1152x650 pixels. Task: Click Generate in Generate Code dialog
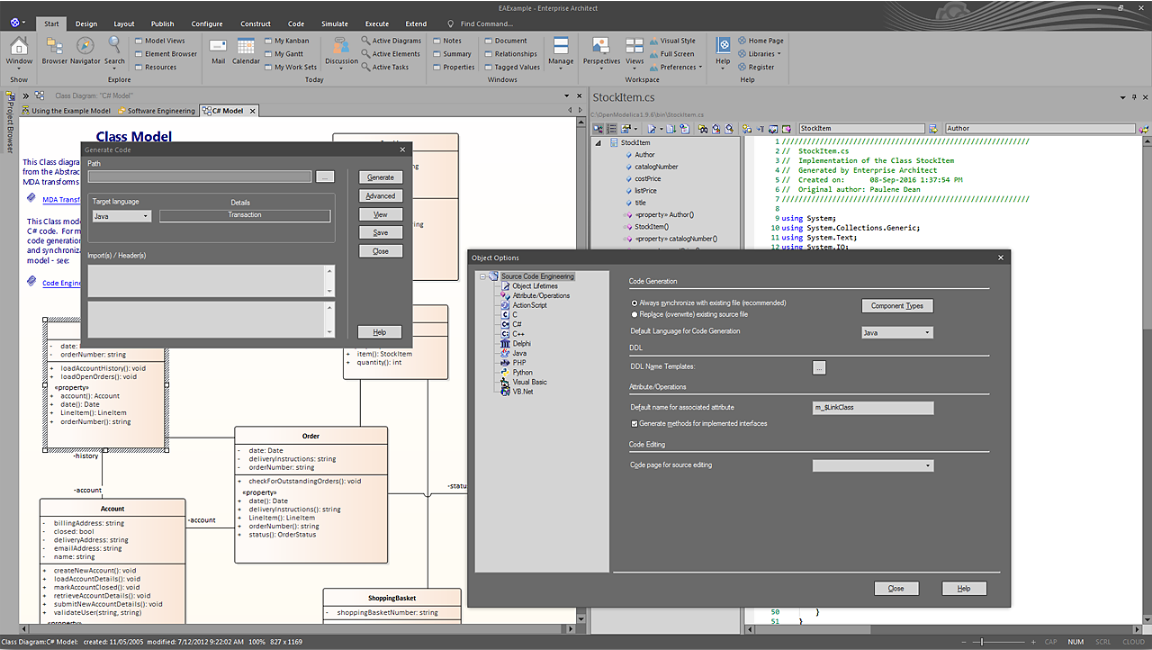381,178
